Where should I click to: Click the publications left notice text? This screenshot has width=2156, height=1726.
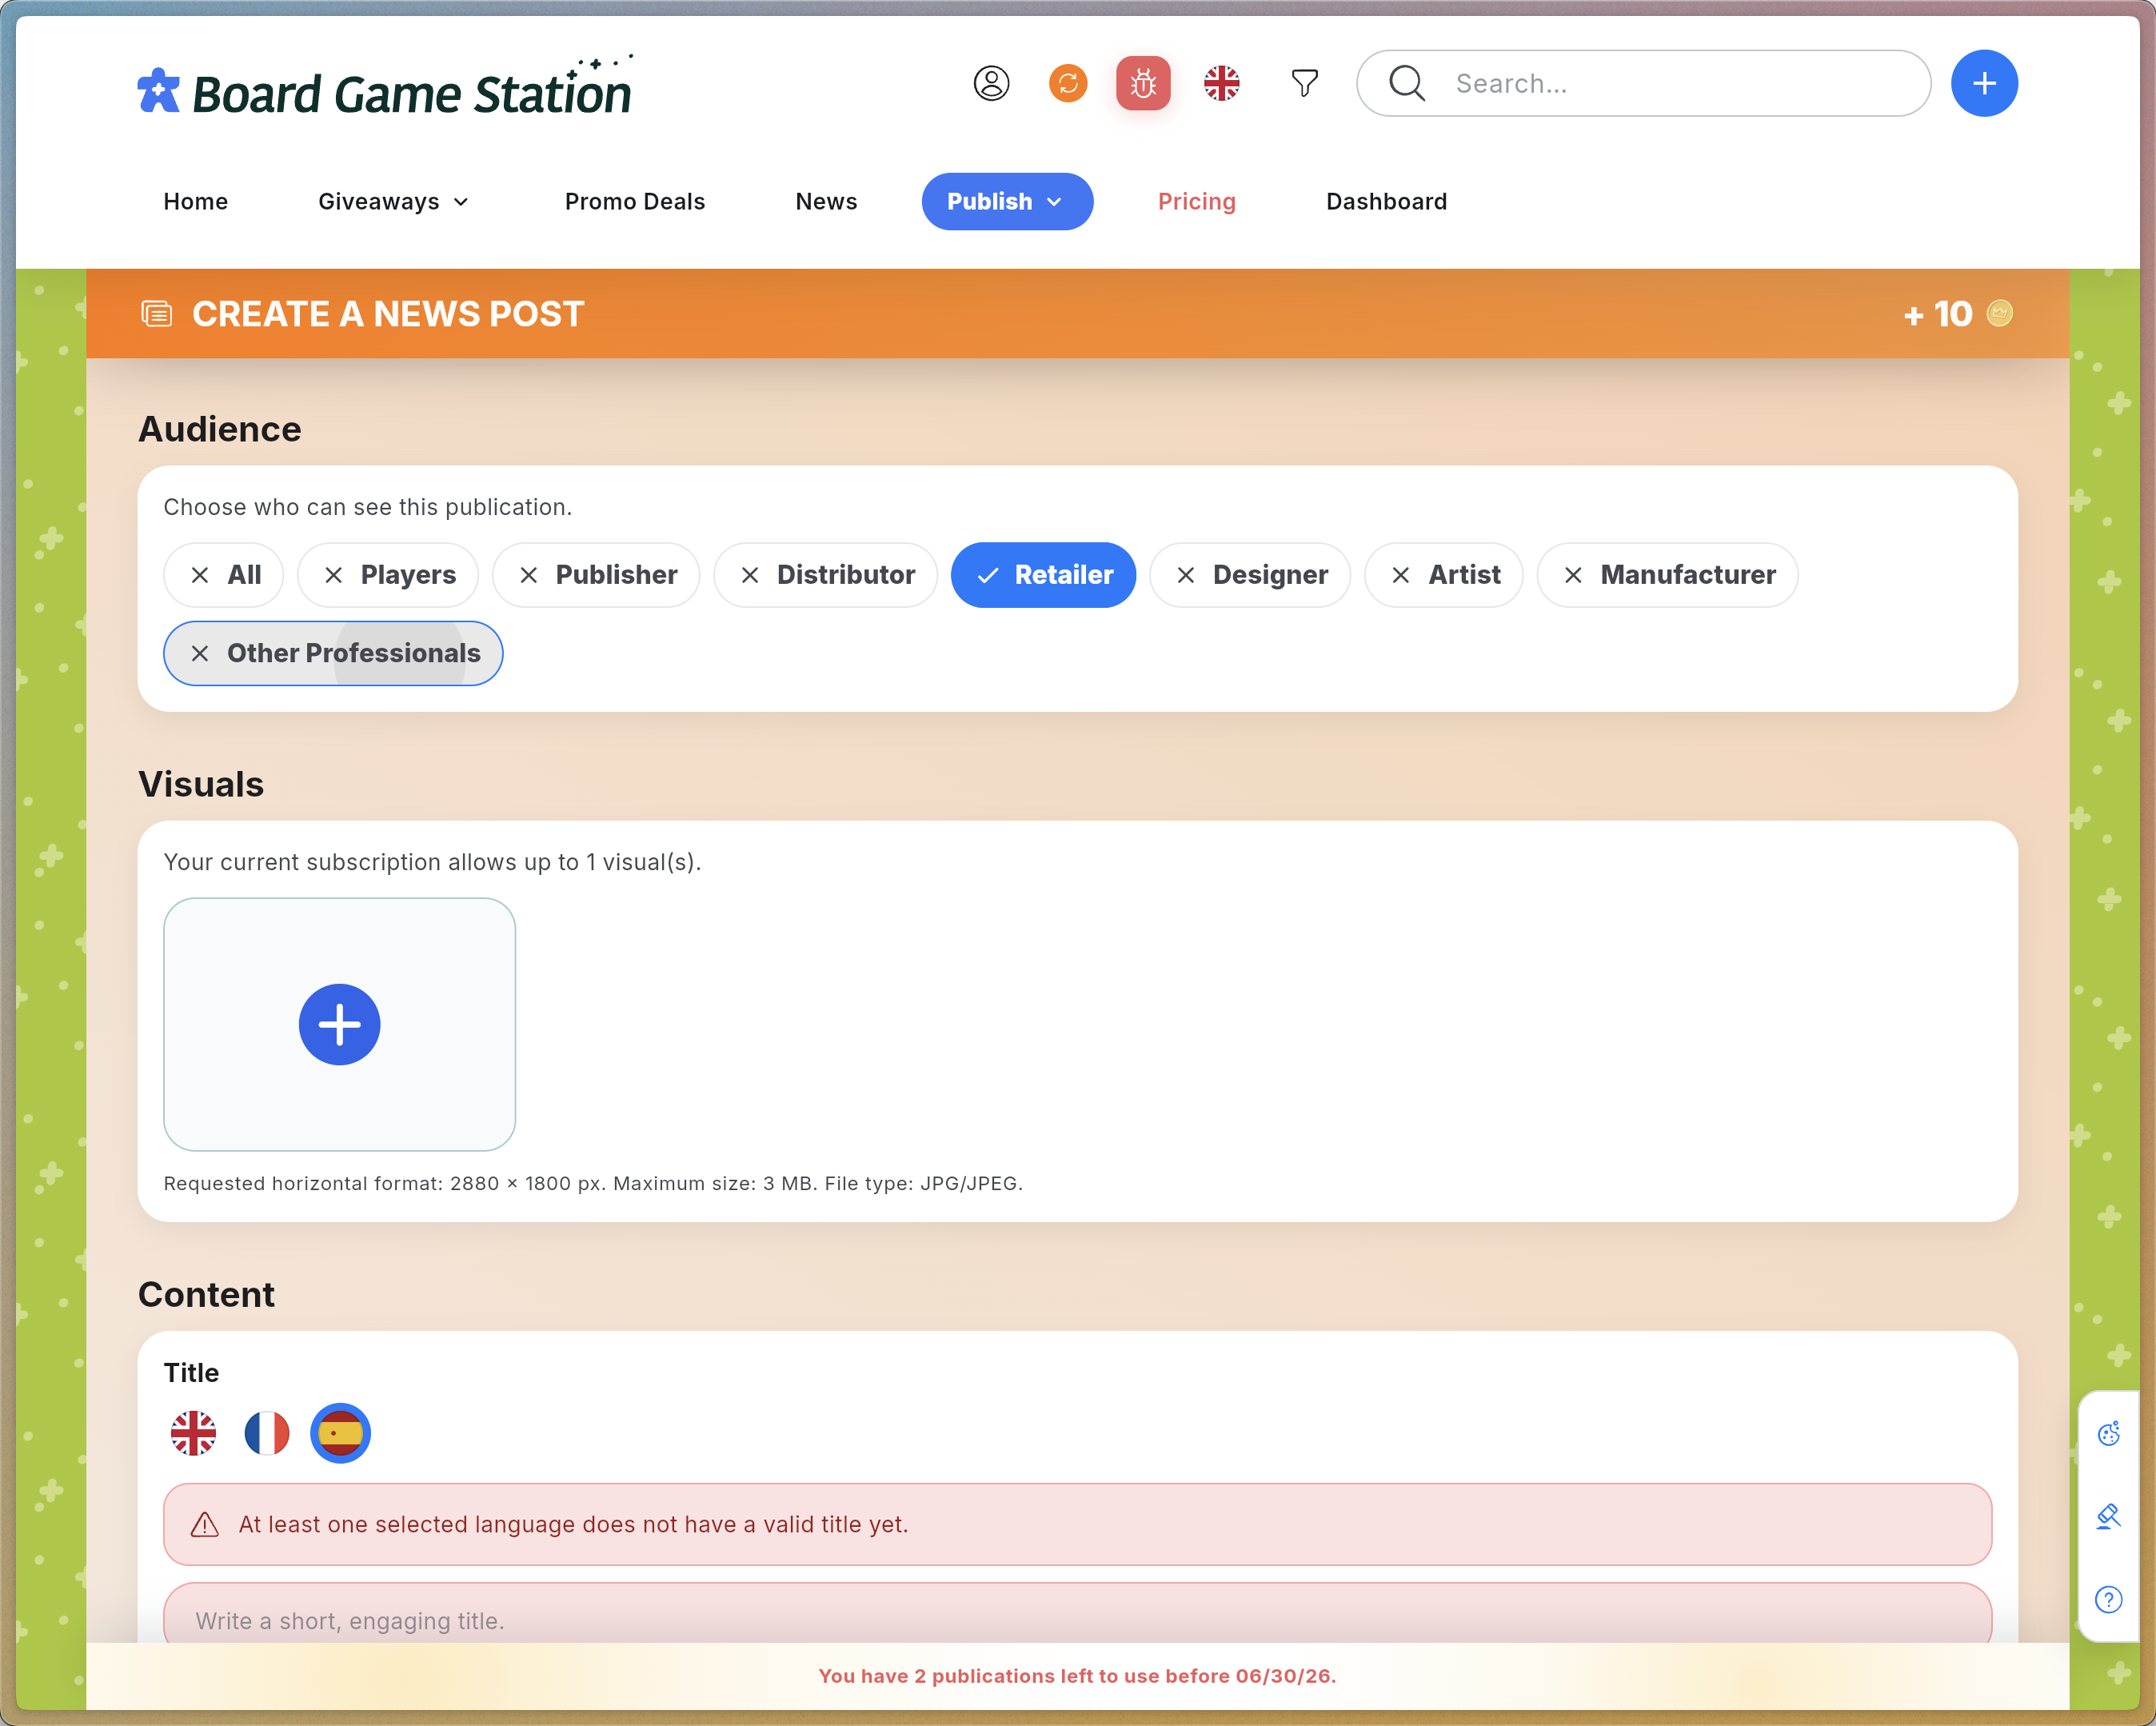point(1078,1676)
